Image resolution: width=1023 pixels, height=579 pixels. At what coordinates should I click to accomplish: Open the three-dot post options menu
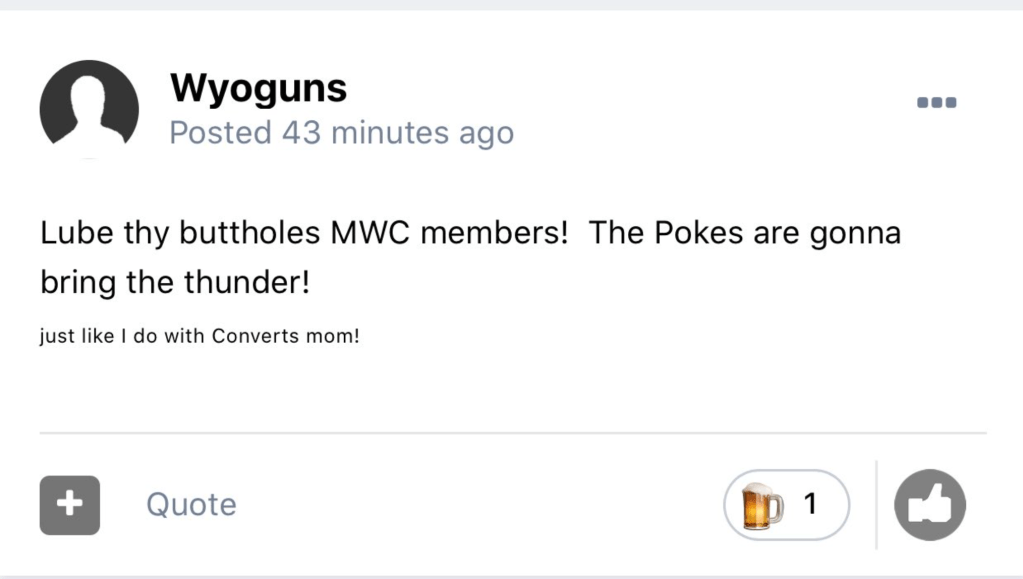coord(937,102)
